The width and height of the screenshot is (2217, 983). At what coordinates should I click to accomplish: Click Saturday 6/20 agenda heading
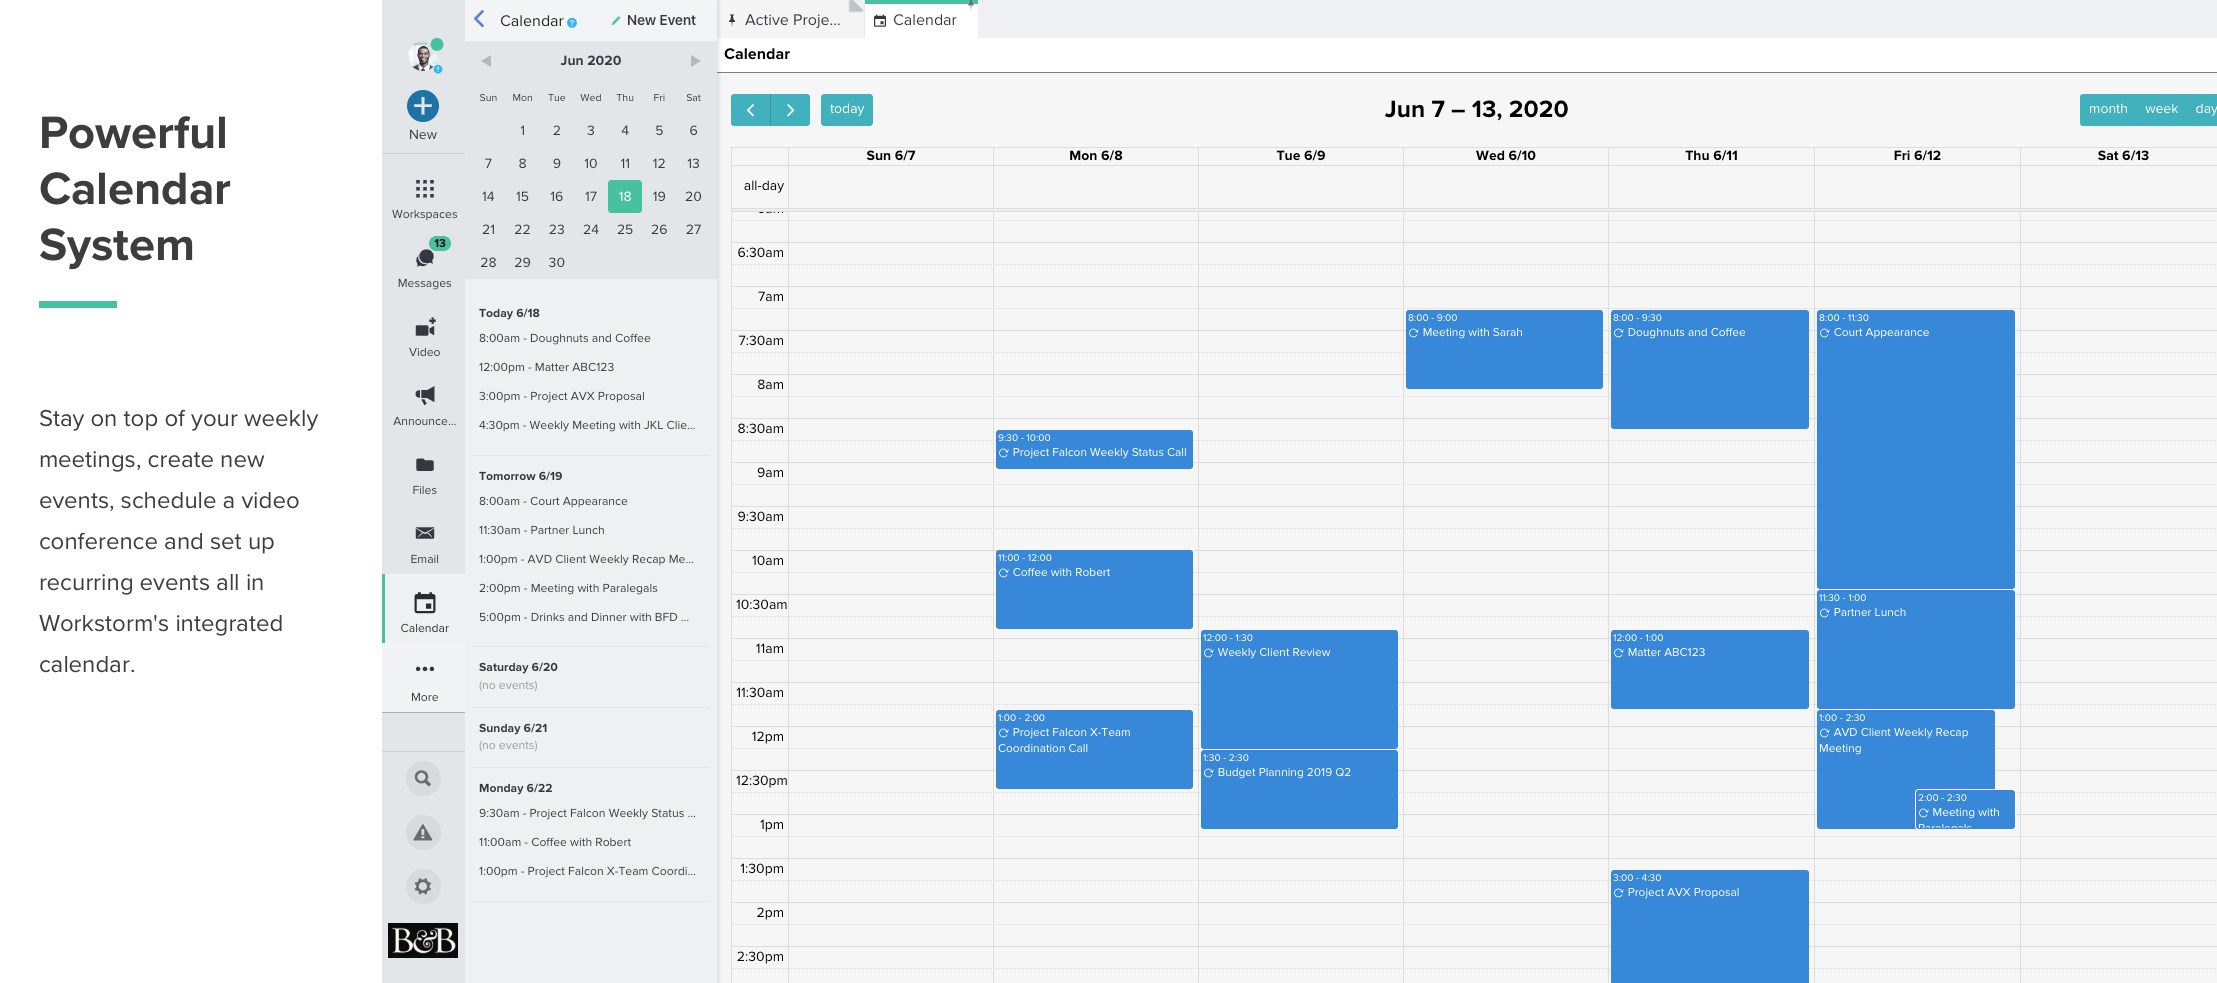[518, 667]
